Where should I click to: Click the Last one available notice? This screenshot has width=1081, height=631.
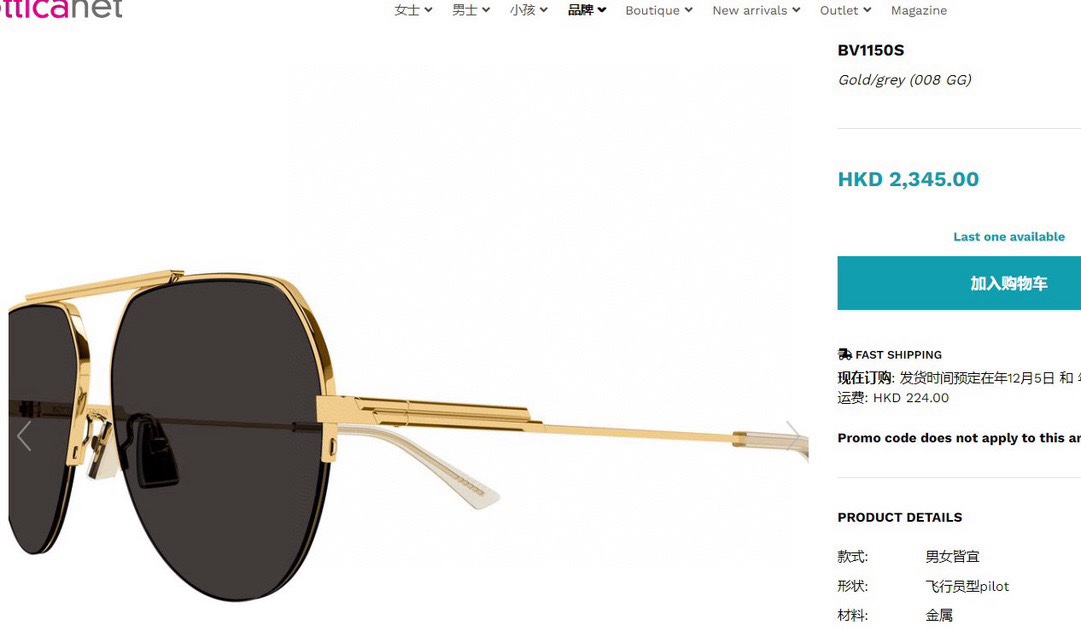pos(1009,237)
